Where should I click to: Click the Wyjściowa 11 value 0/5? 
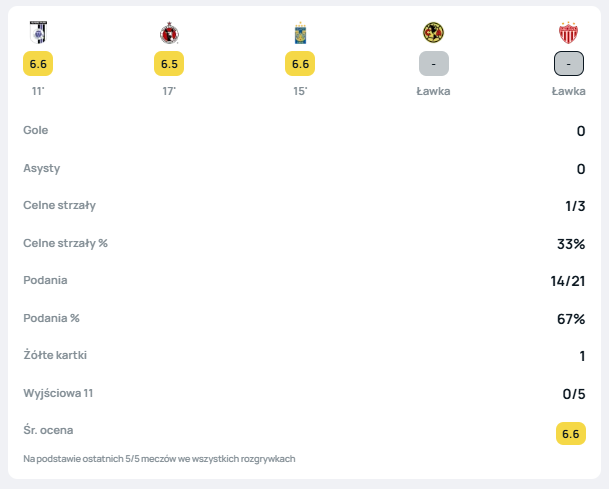coord(574,394)
